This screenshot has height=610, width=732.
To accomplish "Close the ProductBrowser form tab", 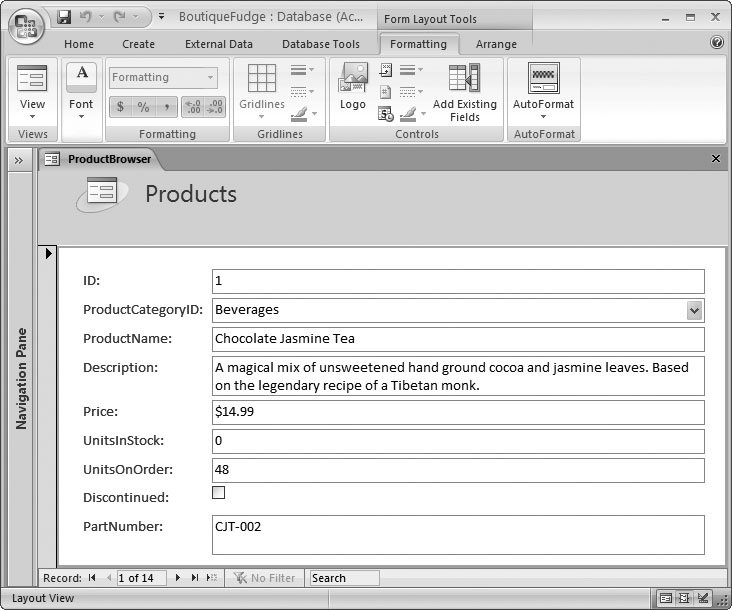I will (715, 159).
